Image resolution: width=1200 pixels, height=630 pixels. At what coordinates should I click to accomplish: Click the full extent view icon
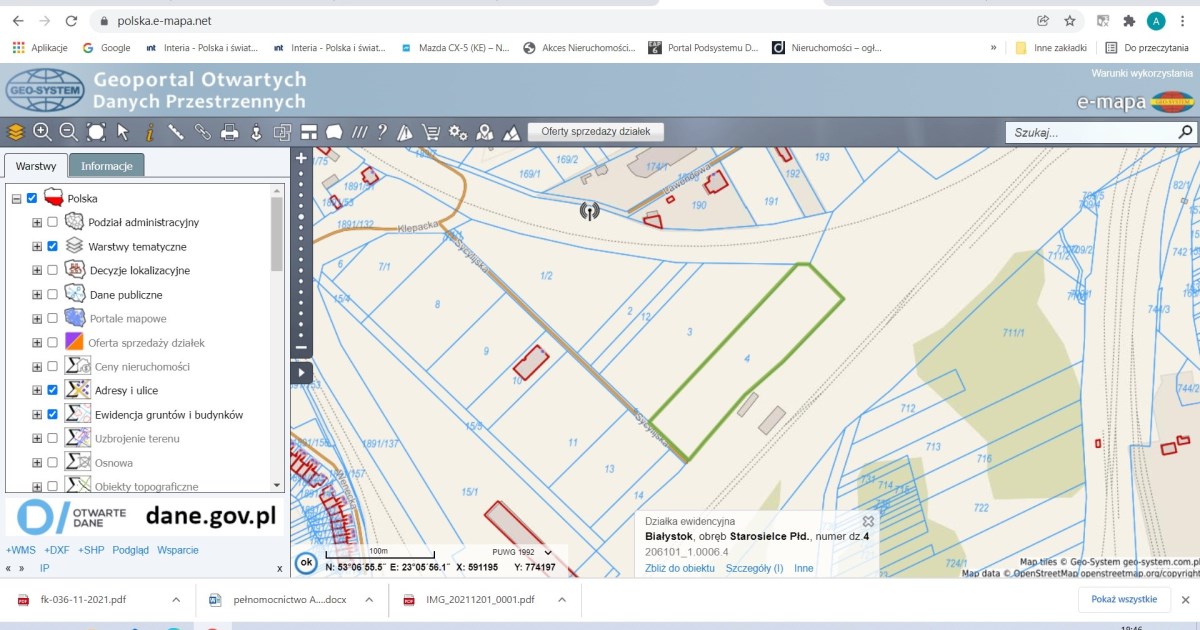(x=96, y=132)
